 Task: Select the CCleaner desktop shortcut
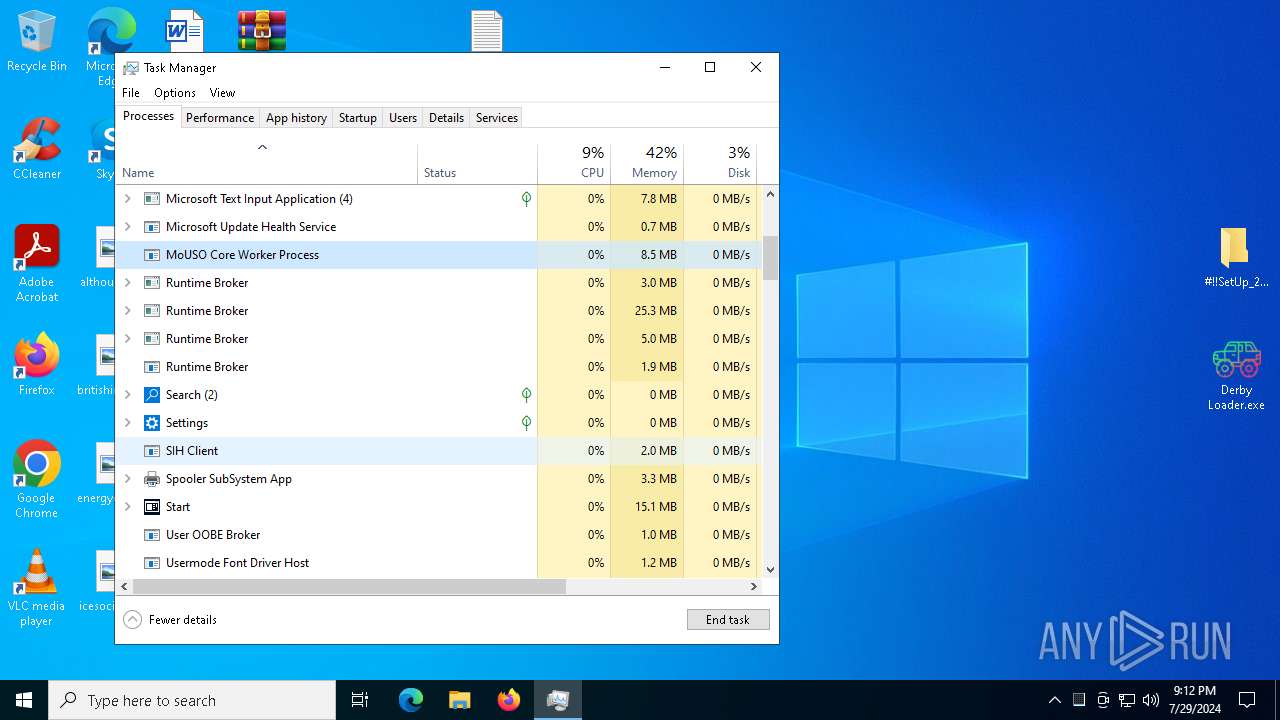[x=36, y=150]
